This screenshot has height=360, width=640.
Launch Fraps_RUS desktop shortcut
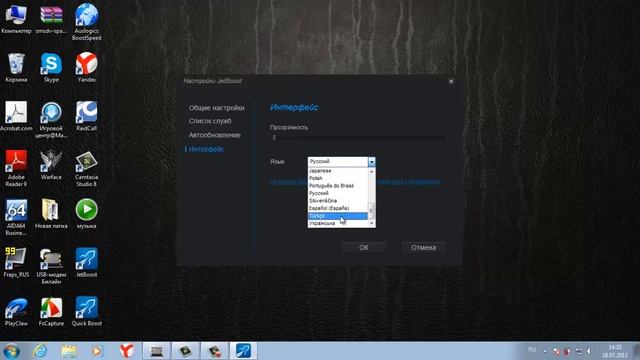tap(16, 262)
